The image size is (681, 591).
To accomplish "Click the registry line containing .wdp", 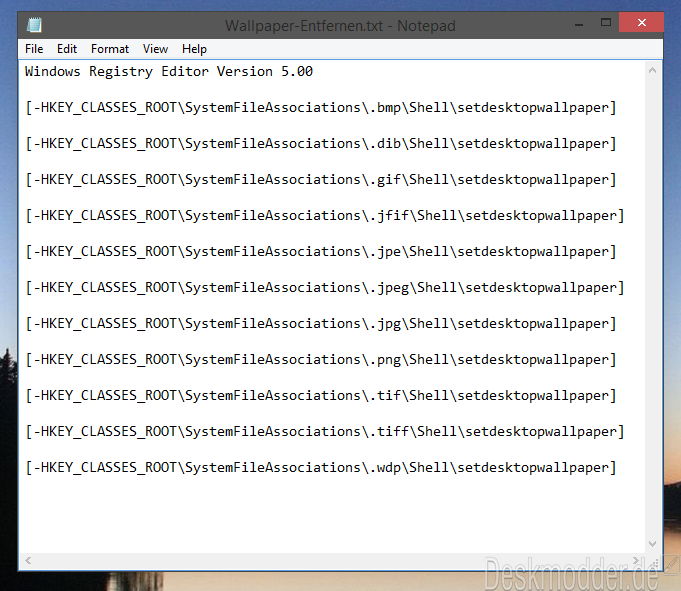I will coord(321,468).
